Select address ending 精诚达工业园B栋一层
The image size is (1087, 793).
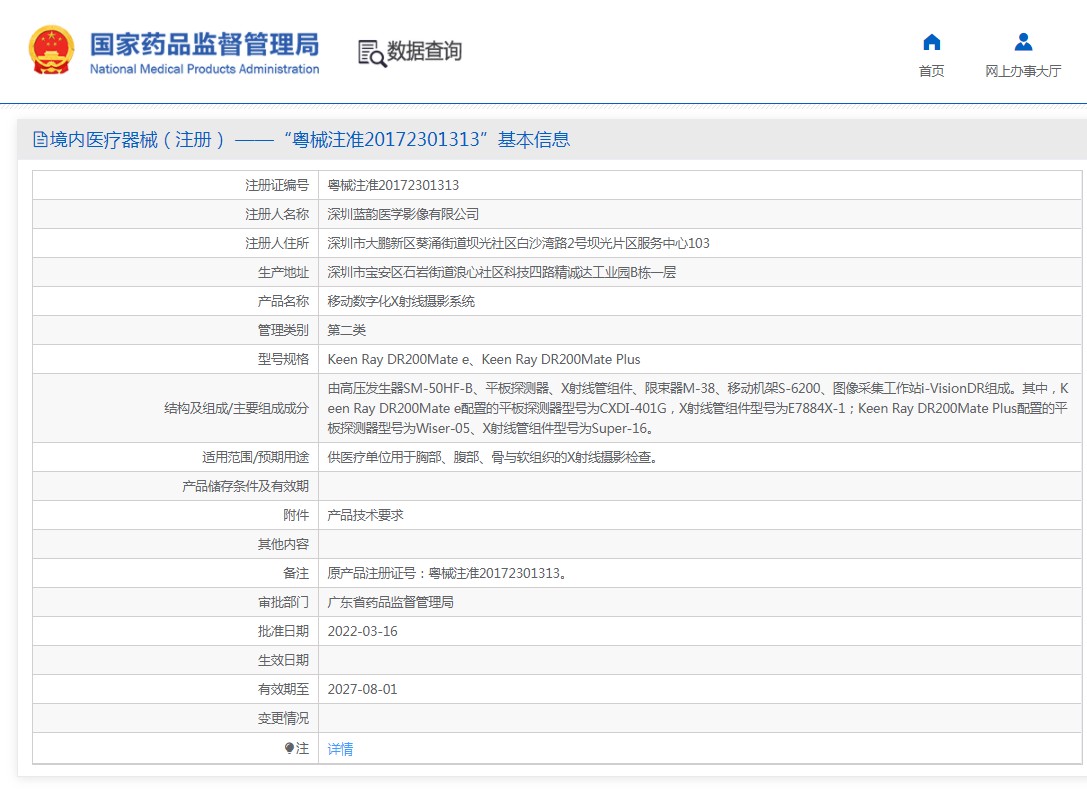(501, 272)
